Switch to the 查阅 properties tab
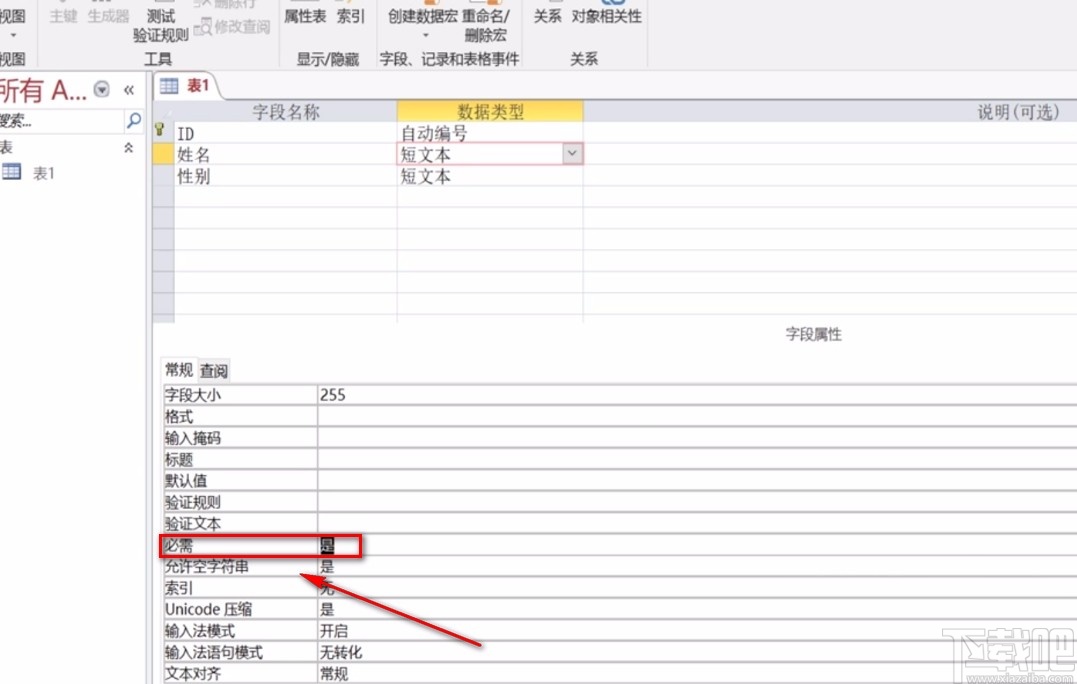Viewport: 1077px width, 684px height. pos(212,369)
